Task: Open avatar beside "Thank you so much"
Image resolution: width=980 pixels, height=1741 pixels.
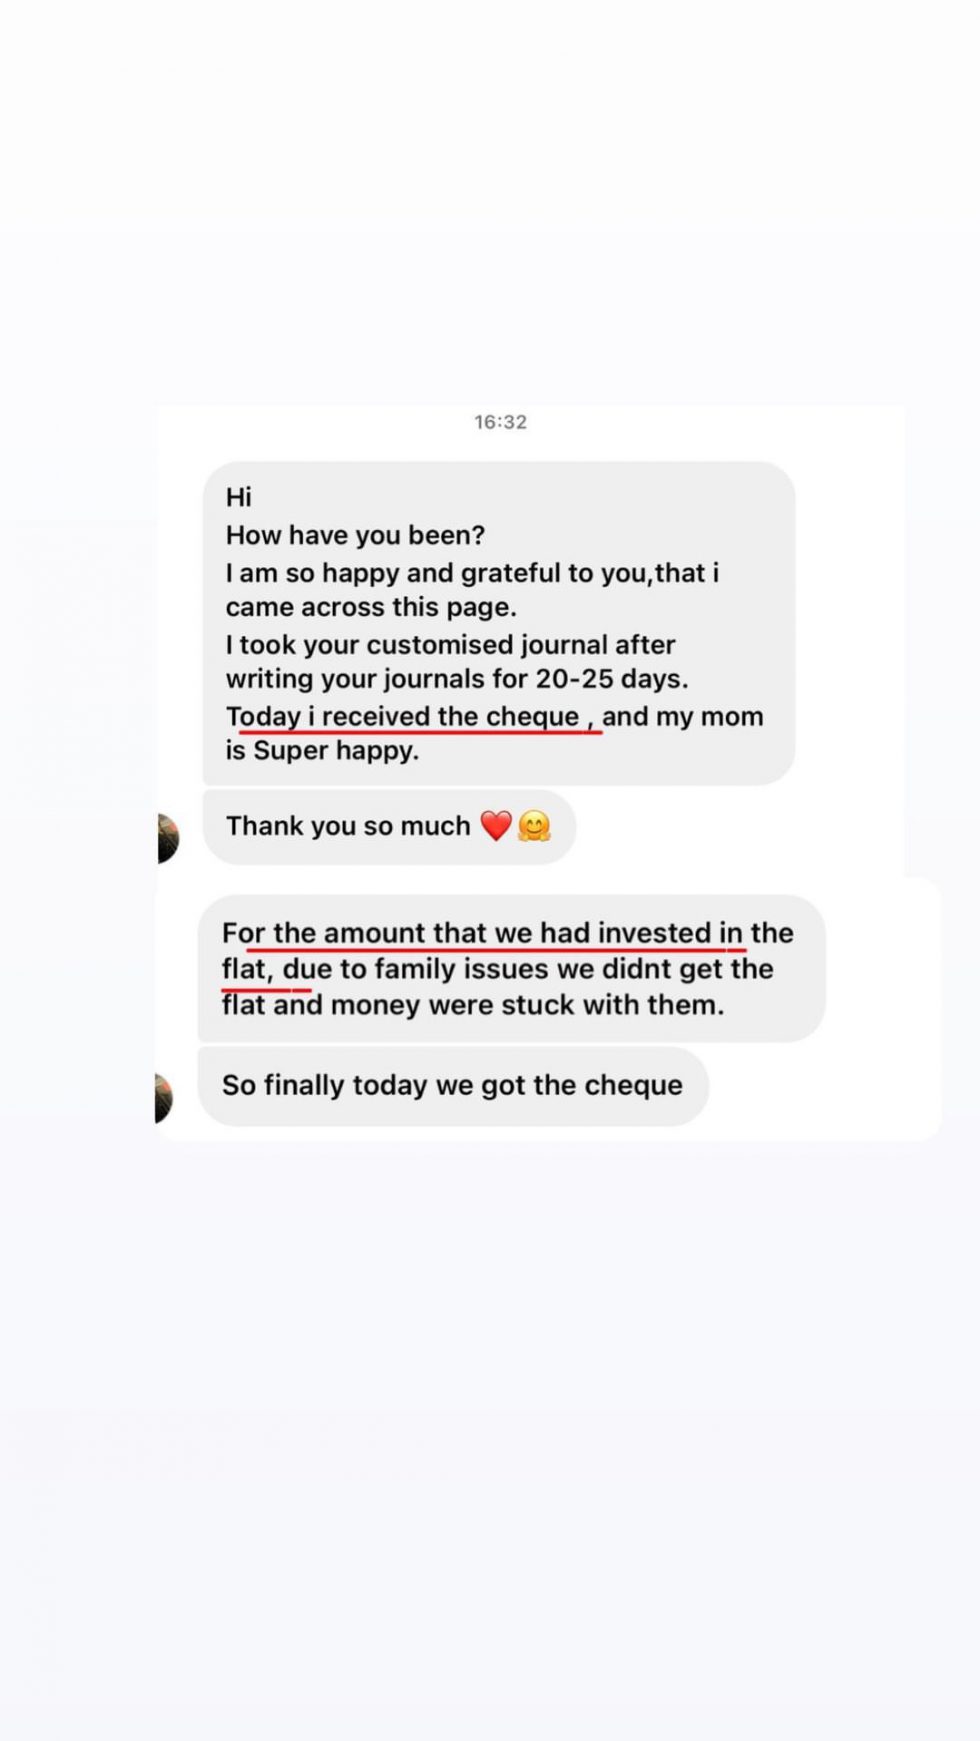Action: point(167,837)
